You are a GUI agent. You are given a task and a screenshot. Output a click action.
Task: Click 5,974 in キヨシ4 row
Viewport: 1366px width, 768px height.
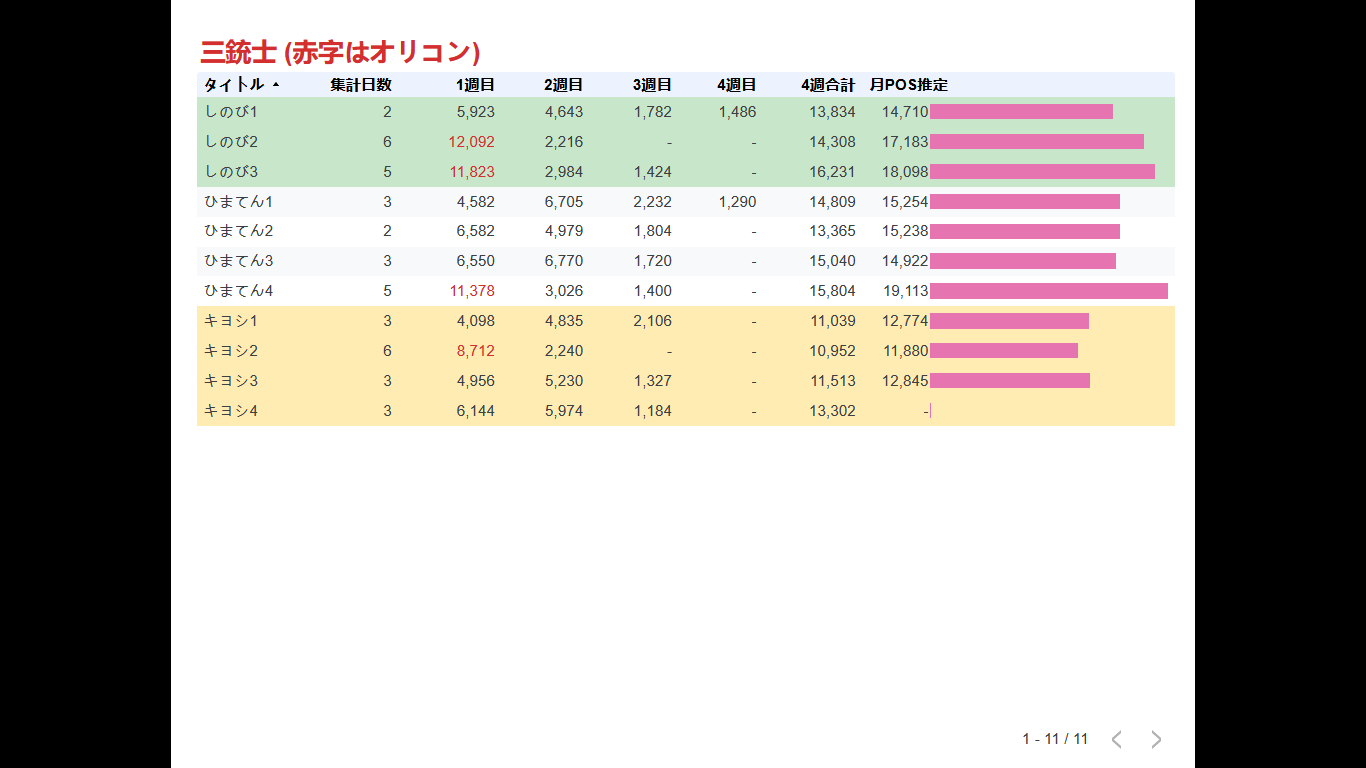pos(564,411)
